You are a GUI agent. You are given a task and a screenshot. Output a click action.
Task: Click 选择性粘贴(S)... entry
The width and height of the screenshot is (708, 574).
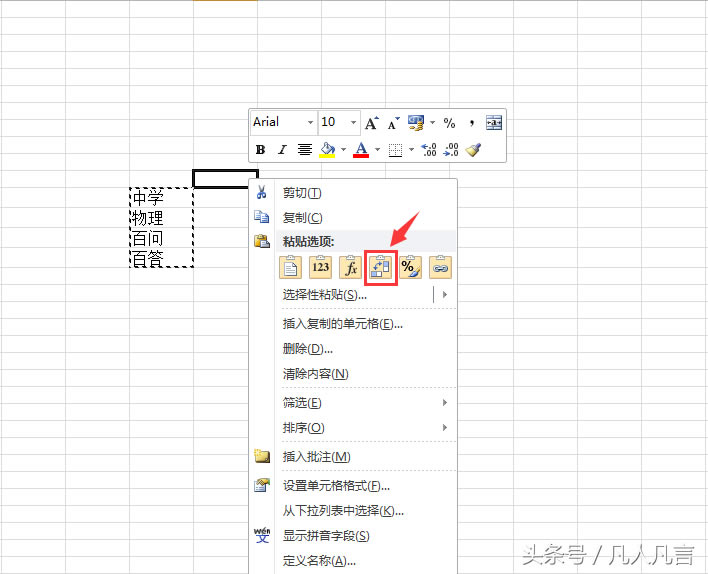(x=325, y=295)
